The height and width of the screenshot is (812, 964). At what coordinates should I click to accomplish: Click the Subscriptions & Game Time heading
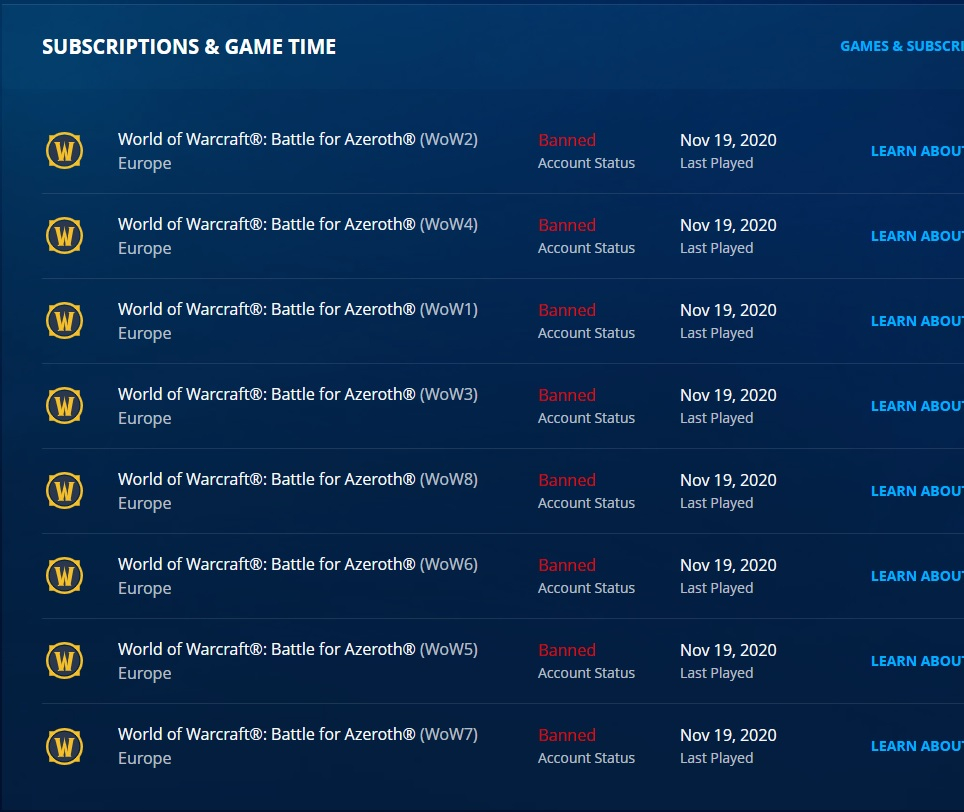point(189,47)
